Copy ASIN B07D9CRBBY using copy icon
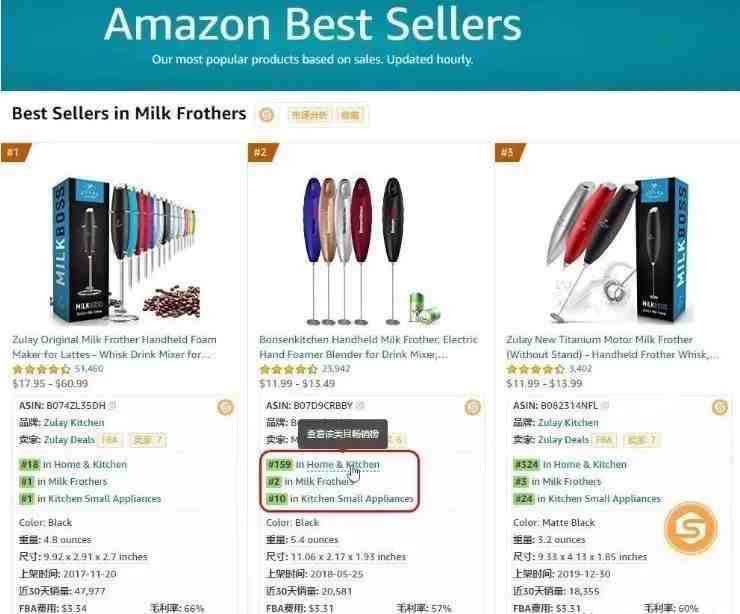Viewport: 740px width, 614px height. coord(360,405)
